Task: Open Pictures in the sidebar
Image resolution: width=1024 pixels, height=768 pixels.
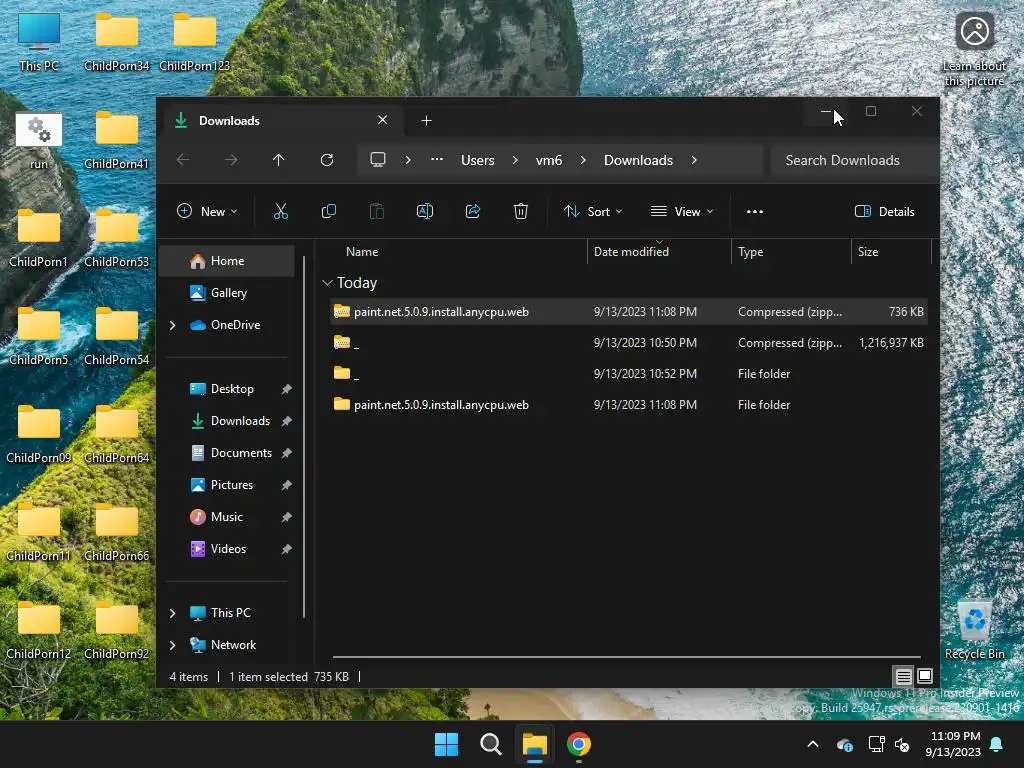Action: click(x=231, y=485)
